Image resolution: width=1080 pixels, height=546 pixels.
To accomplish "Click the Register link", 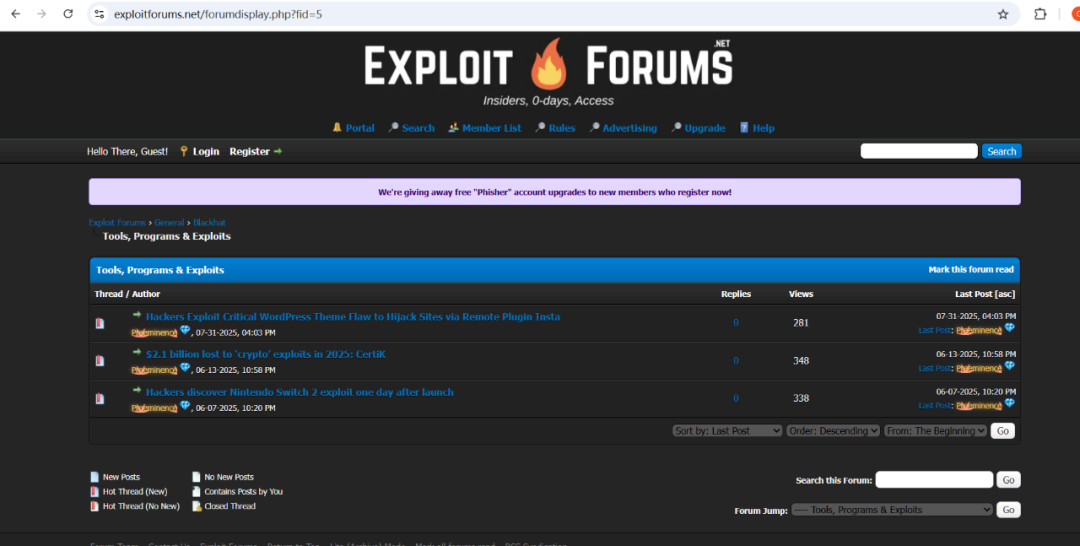I will [x=249, y=151].
